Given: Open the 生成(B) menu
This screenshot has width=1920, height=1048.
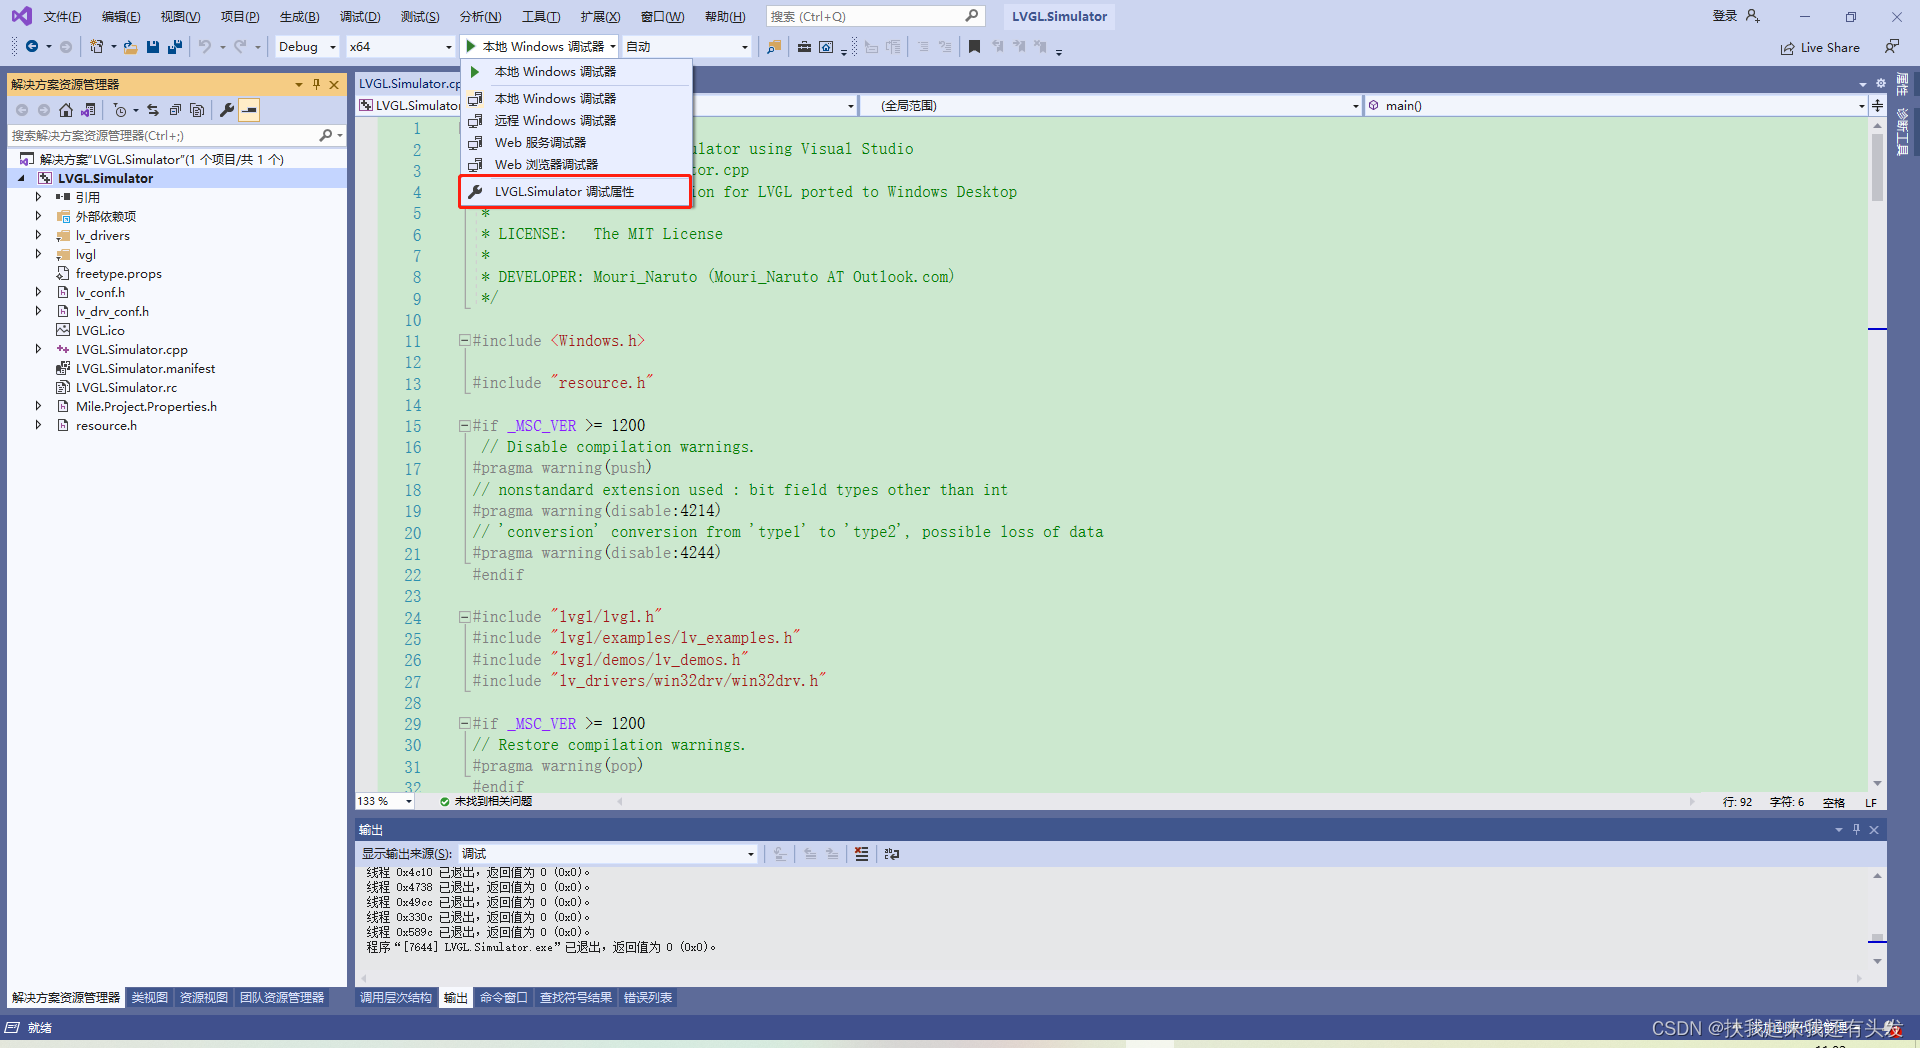Looking at the screenshot, I should click(x=299, y=16).
